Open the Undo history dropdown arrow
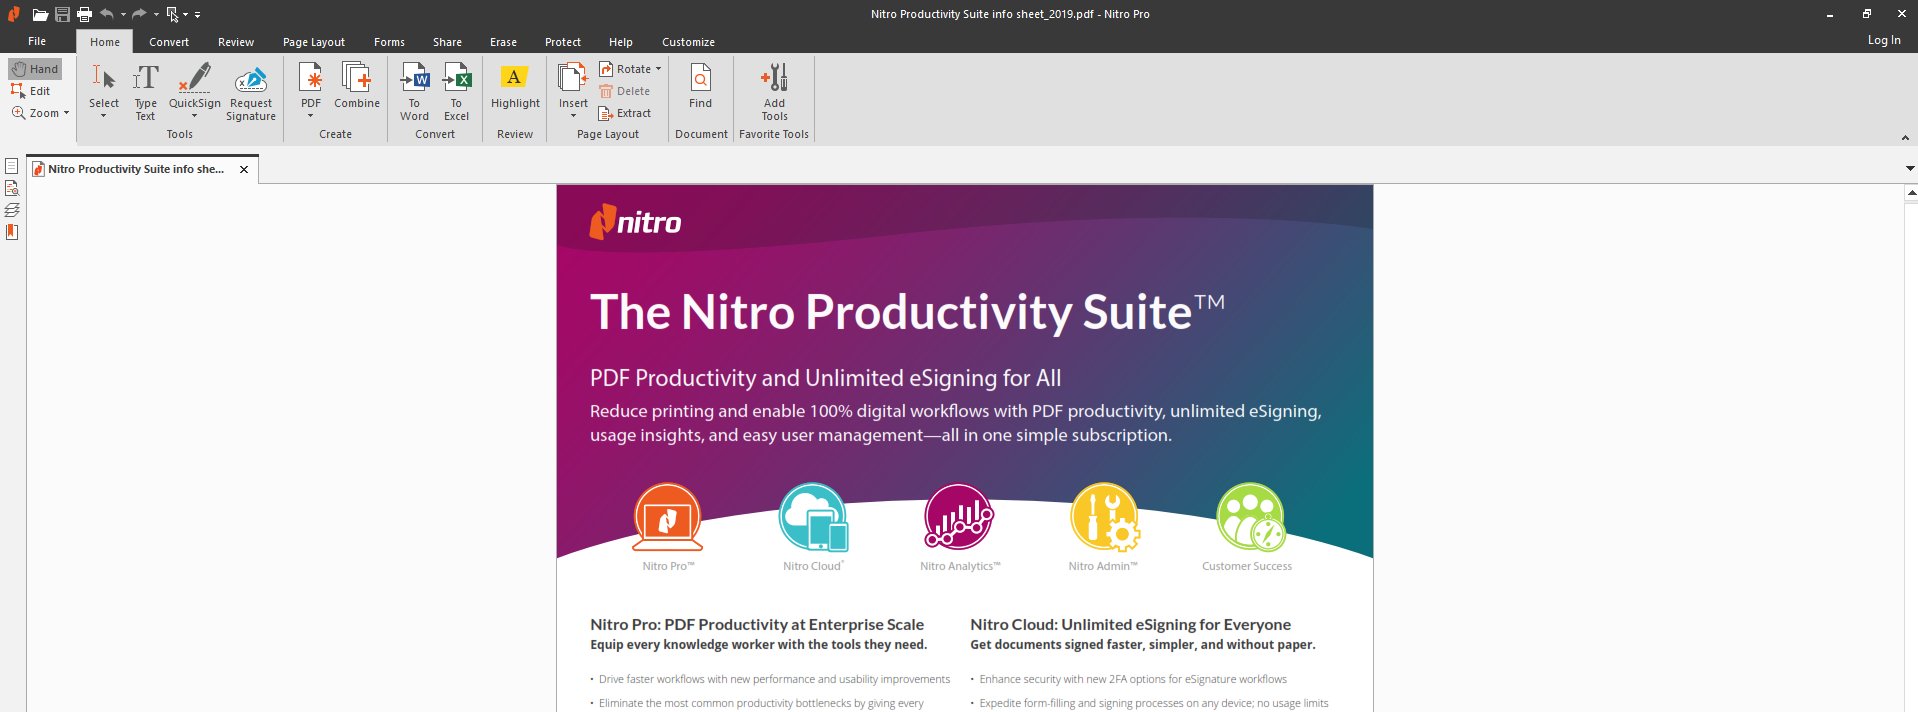 click(123, 15)
